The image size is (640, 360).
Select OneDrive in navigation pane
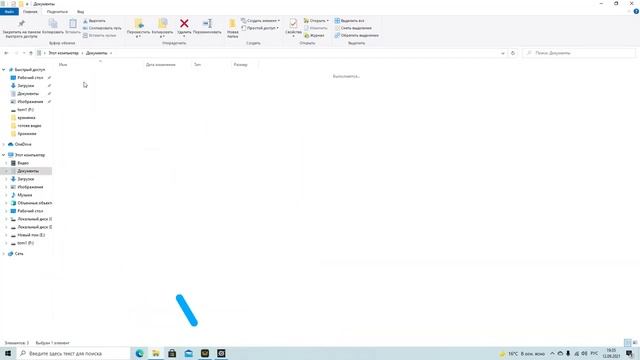tap(23, 144)
